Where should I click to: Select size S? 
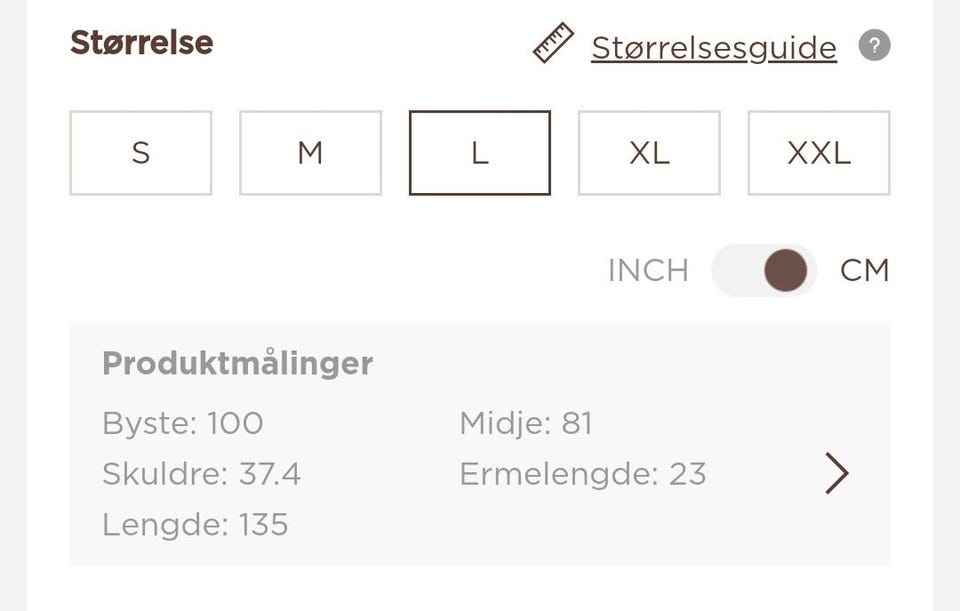(140, 152)
